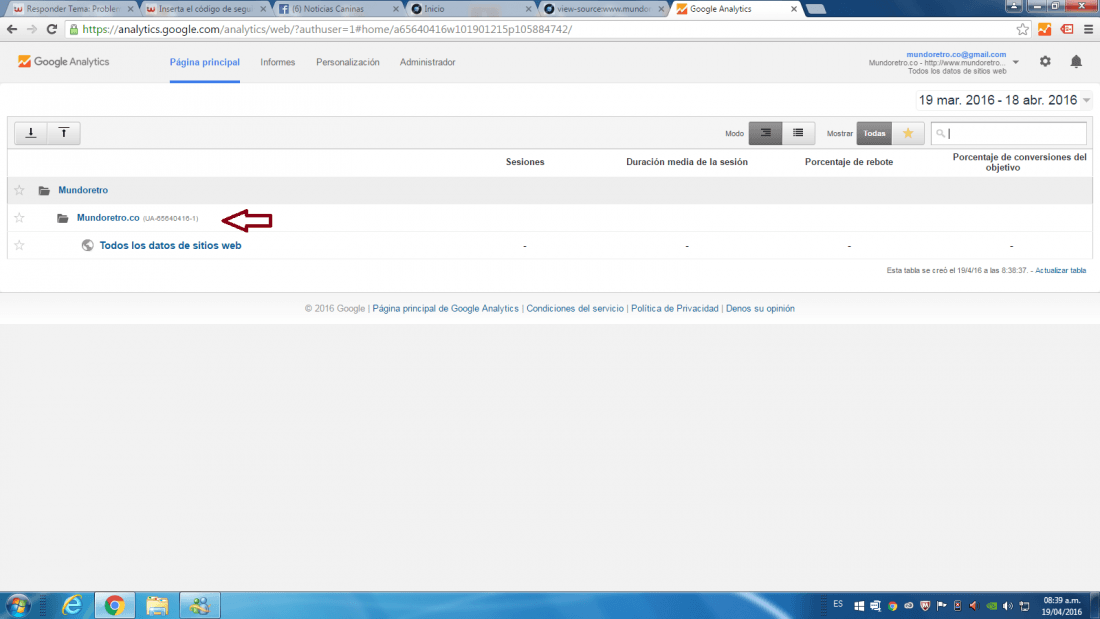Open Condiciones del servicio link
Screen dimensions: 1100x619
(575, 308)
